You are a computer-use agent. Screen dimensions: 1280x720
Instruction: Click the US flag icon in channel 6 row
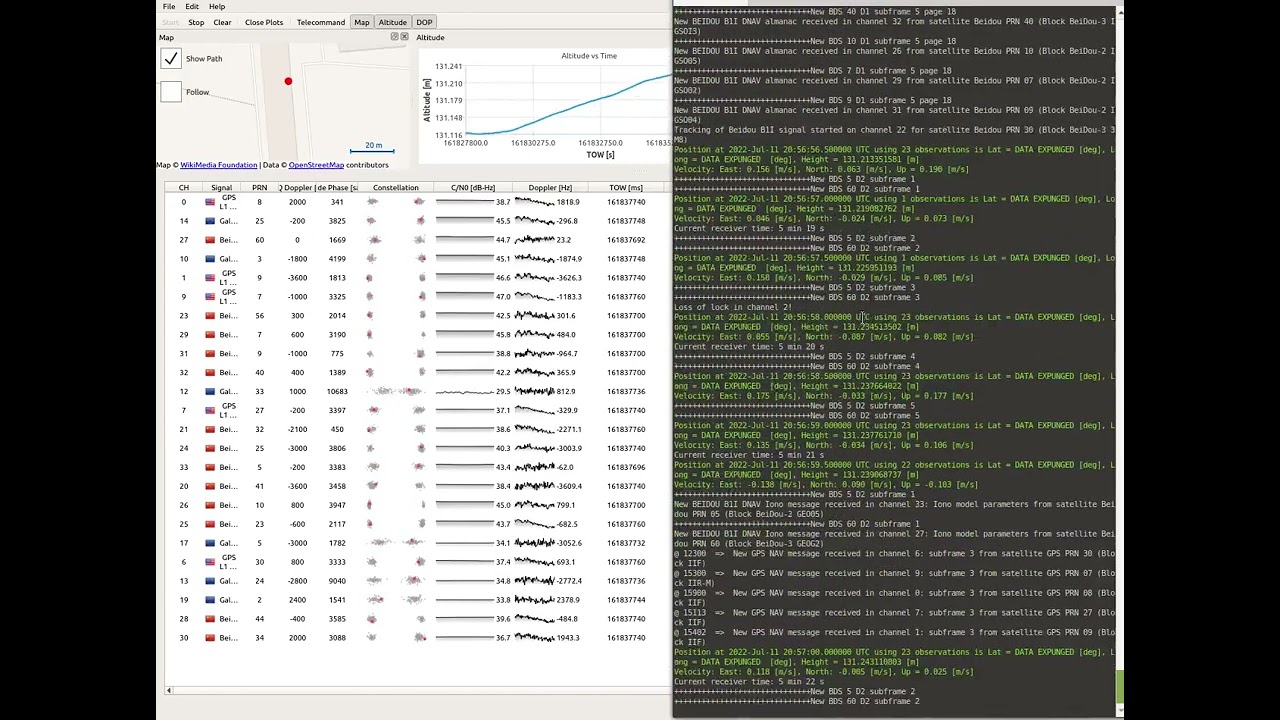click(x=210, y=562)
